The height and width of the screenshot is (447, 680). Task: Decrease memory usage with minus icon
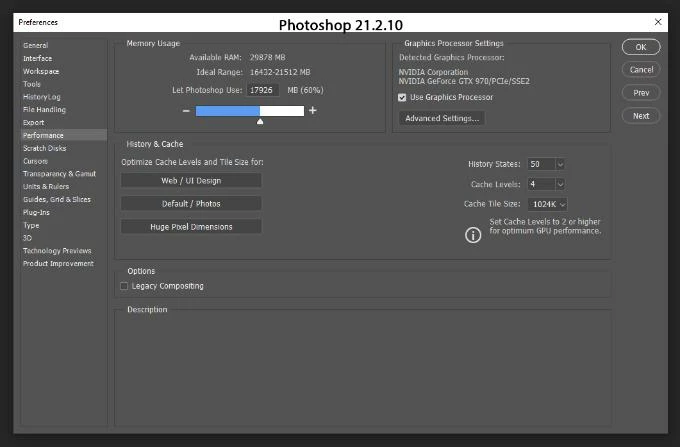click(x=186, y=111)
